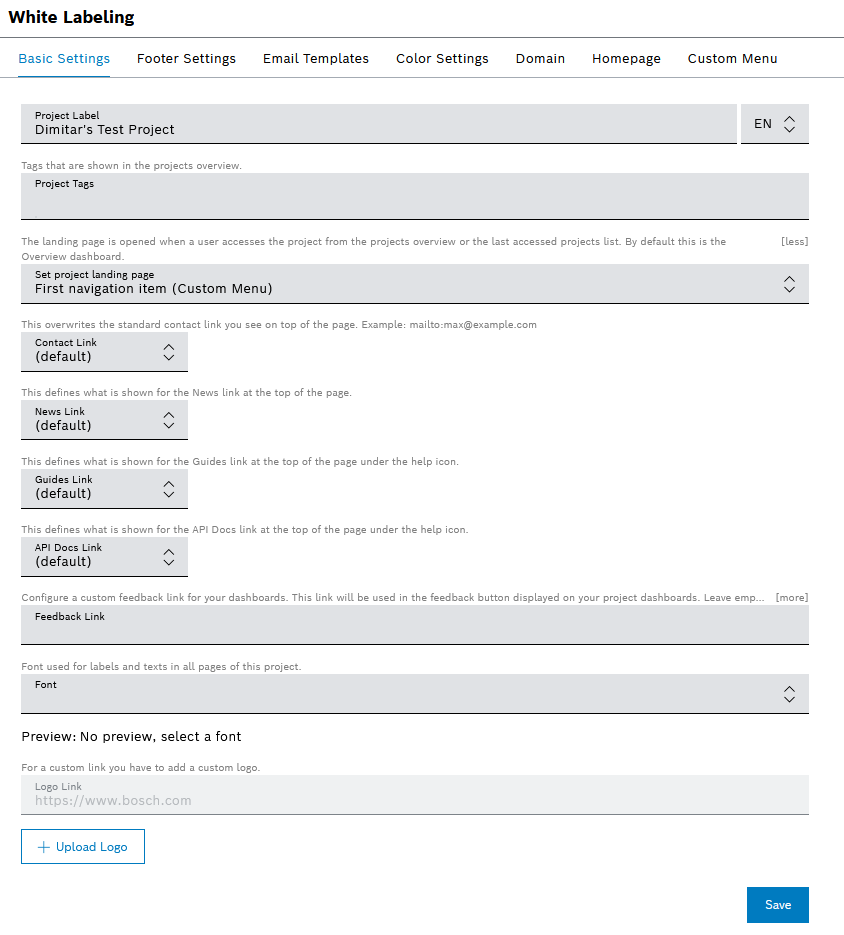Image resolution: width=844 pixels, height=935 pixels.
Task: Expand the Guides Link dropdown
Action: tap(104, 488)
